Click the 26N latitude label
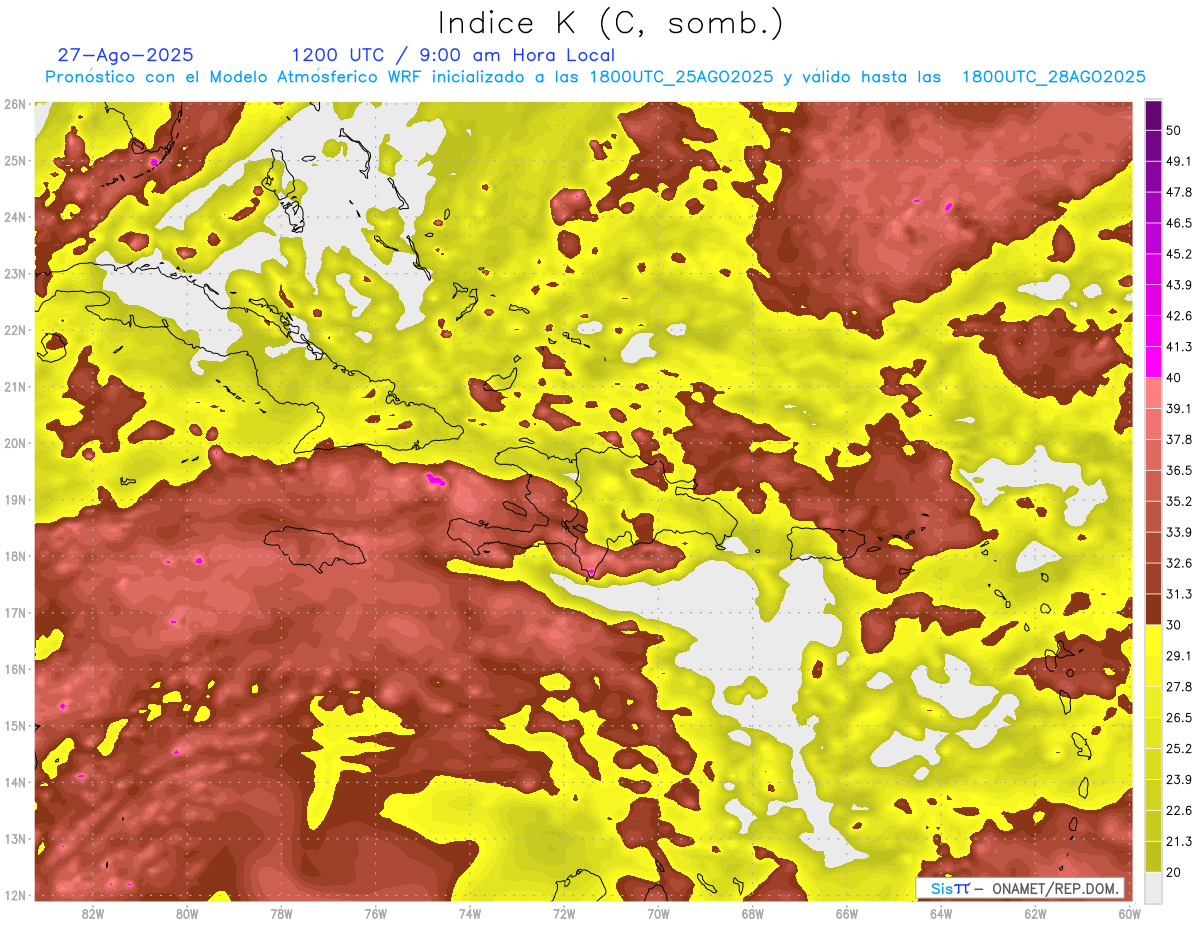The height and width of the screenshot is (927, 1200). click(x=14, y=104)
